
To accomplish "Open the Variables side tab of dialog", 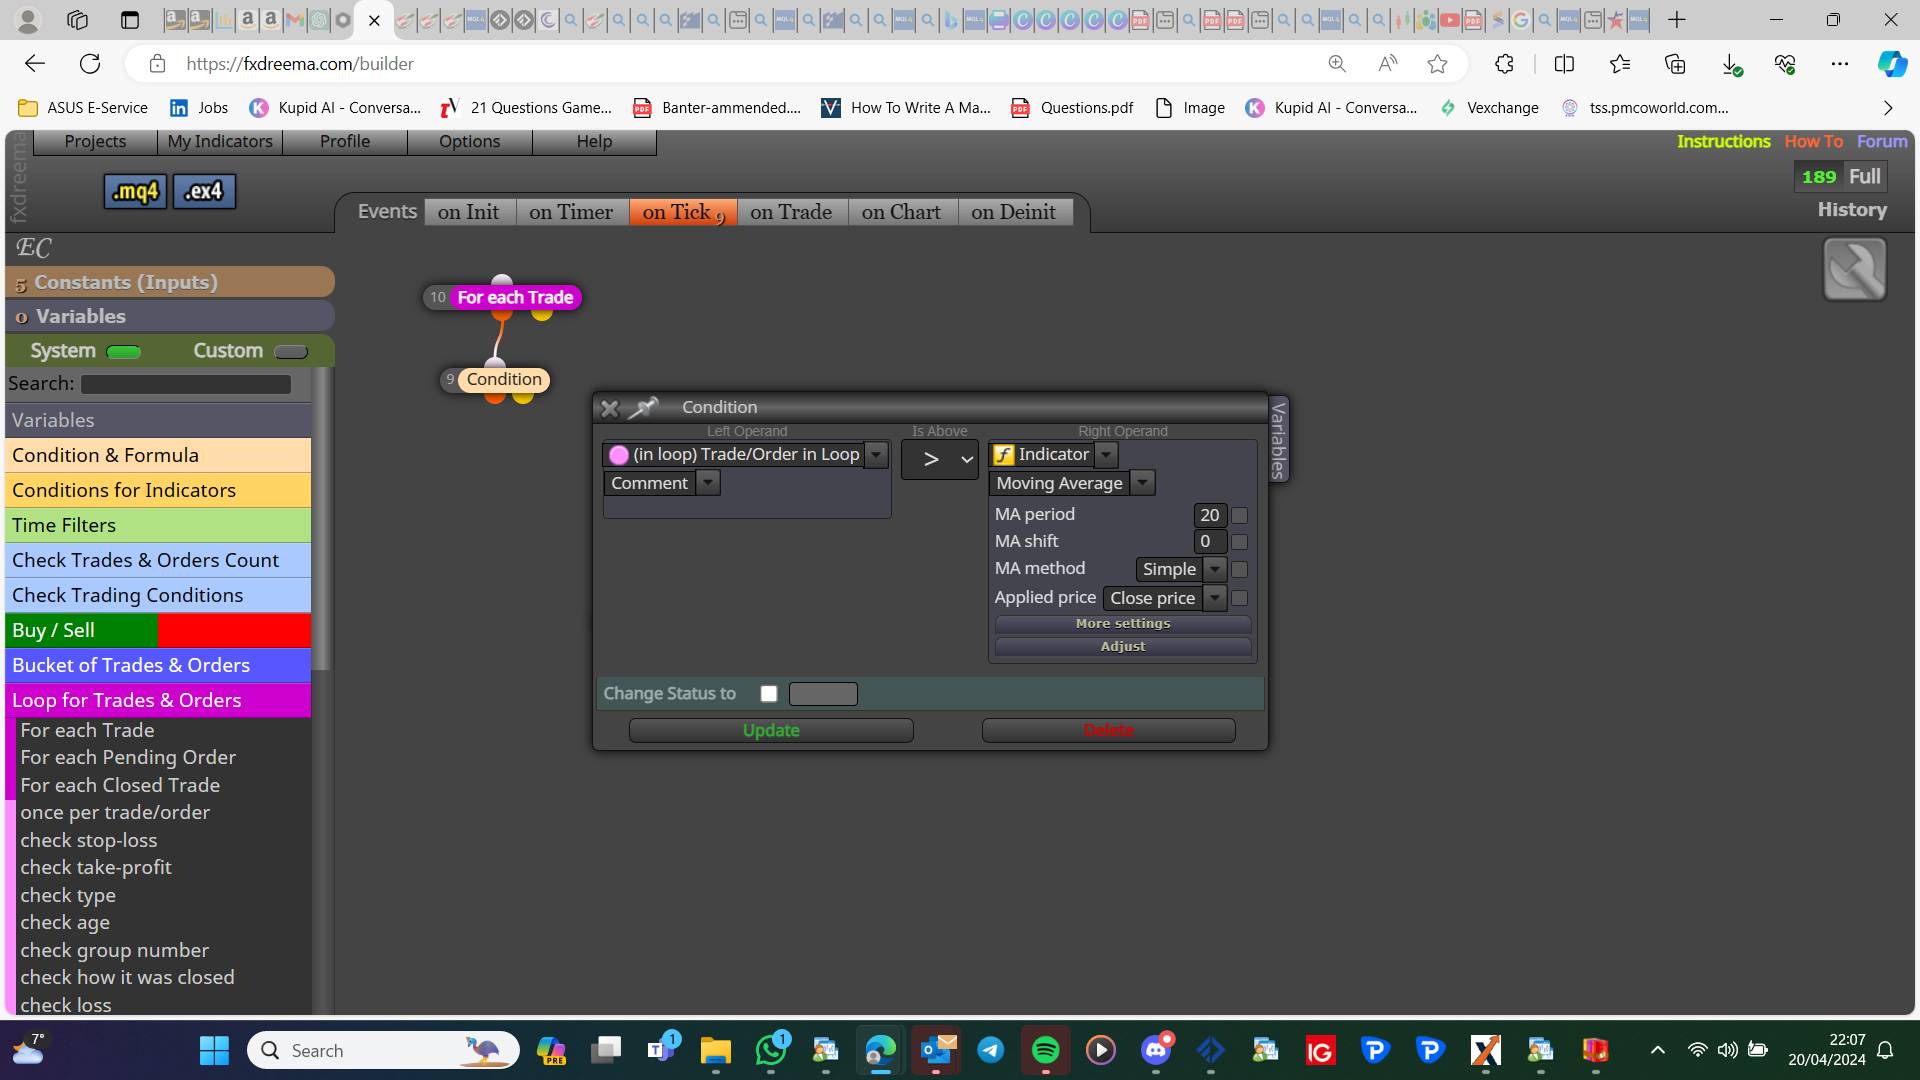I will (1278, 440).
